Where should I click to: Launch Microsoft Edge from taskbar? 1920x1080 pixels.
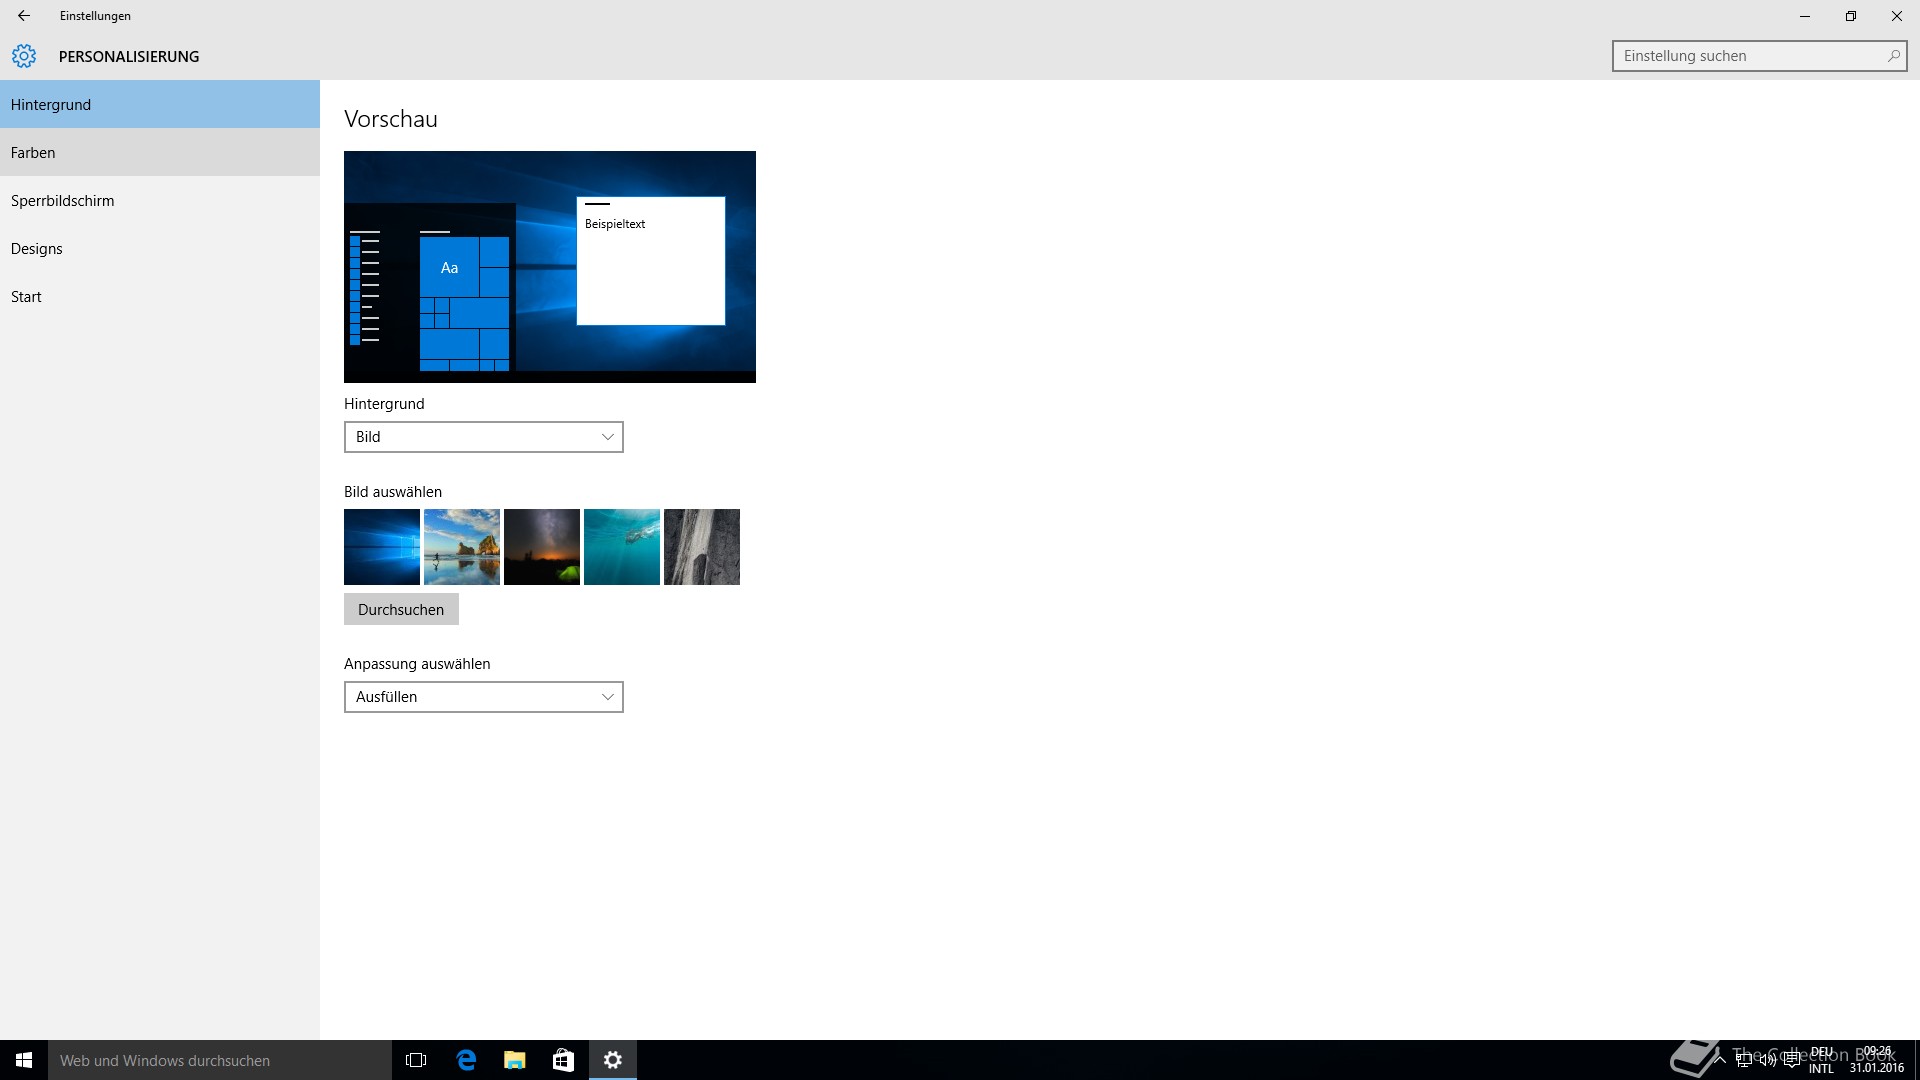[466, 1060]
